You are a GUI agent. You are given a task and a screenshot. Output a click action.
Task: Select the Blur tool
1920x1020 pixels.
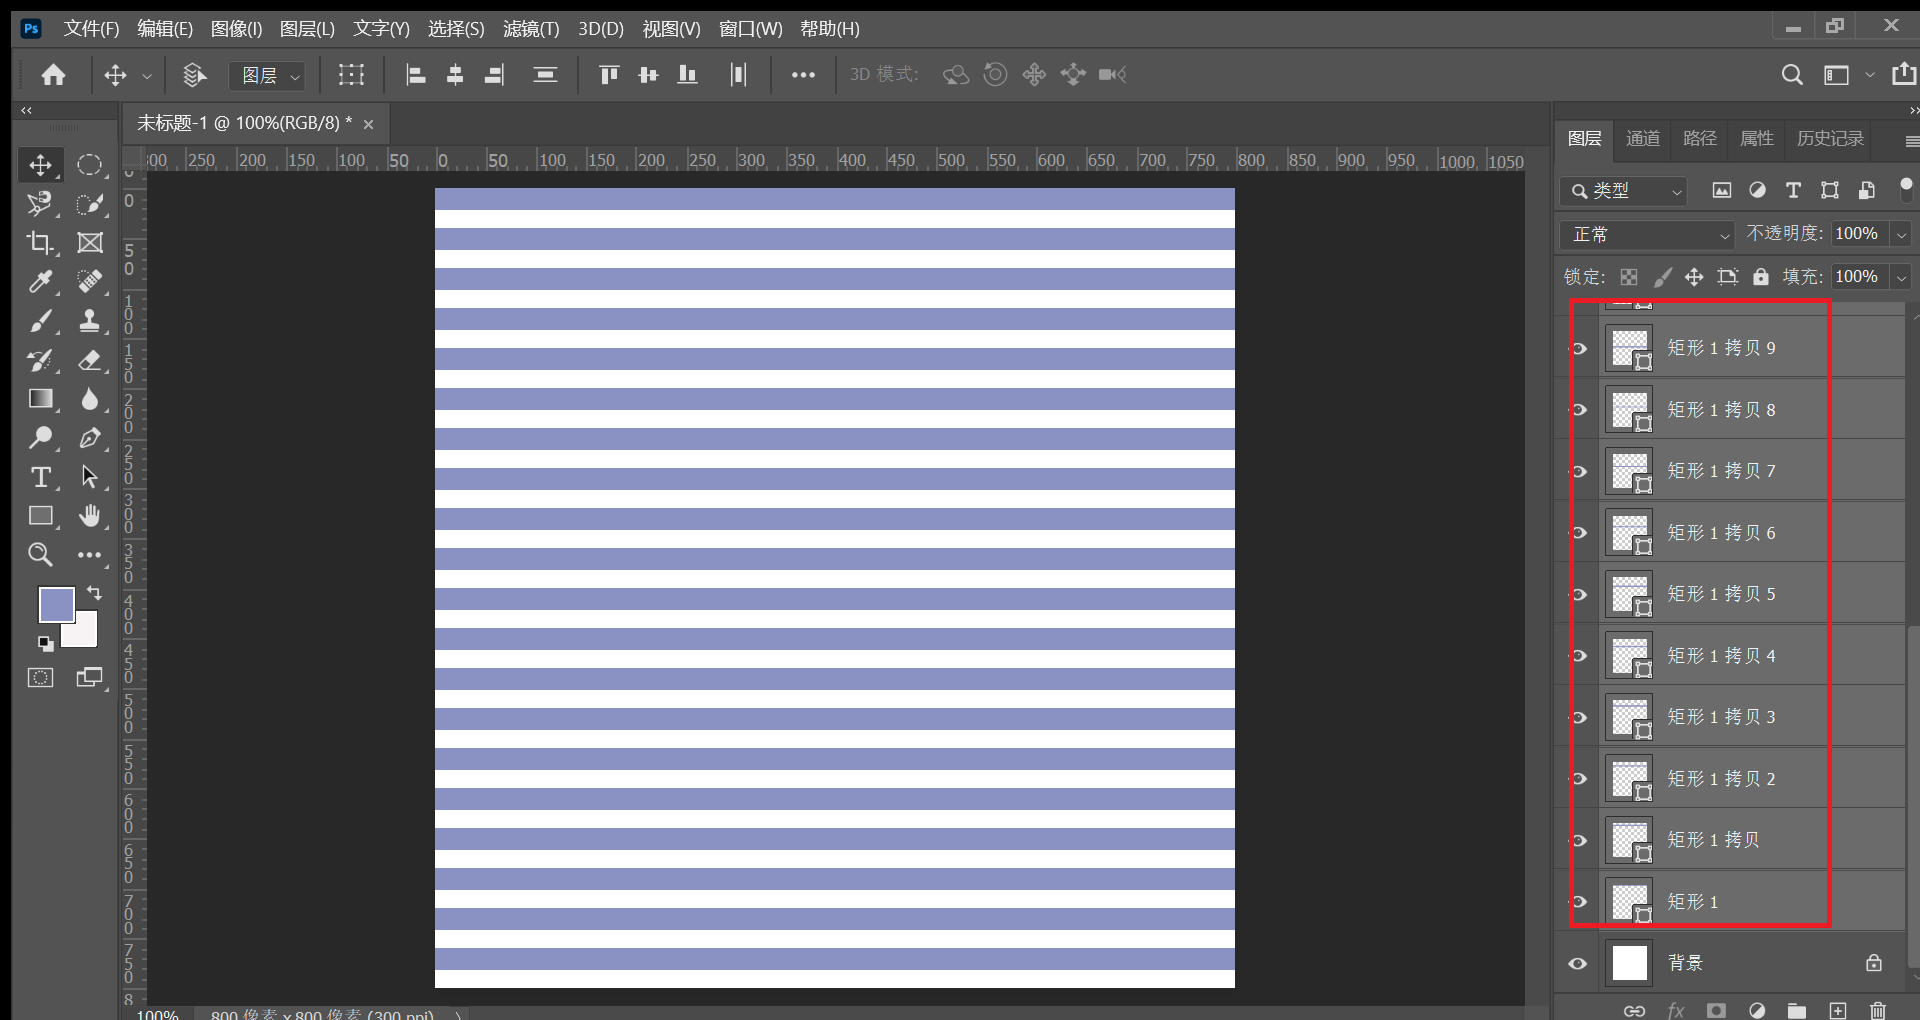tap(90, 399)
